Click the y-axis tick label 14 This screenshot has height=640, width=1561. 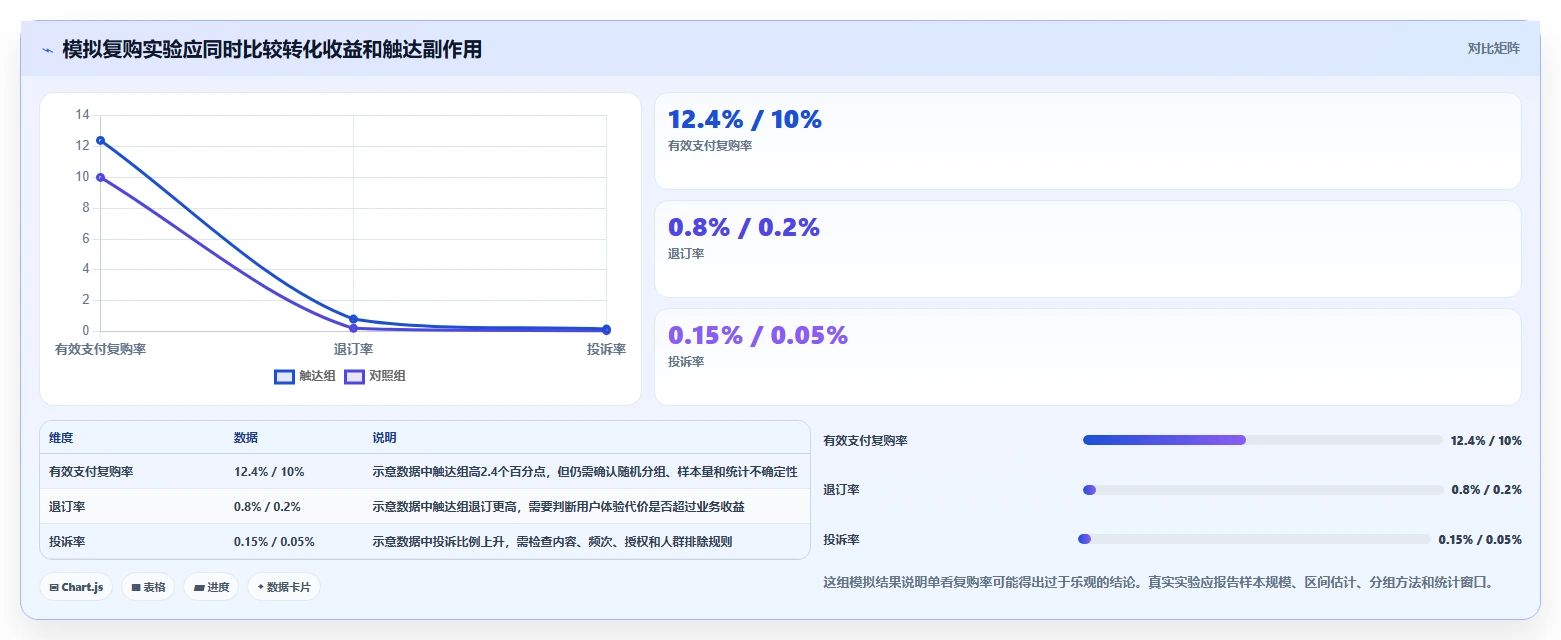click(x=82, y=115)
